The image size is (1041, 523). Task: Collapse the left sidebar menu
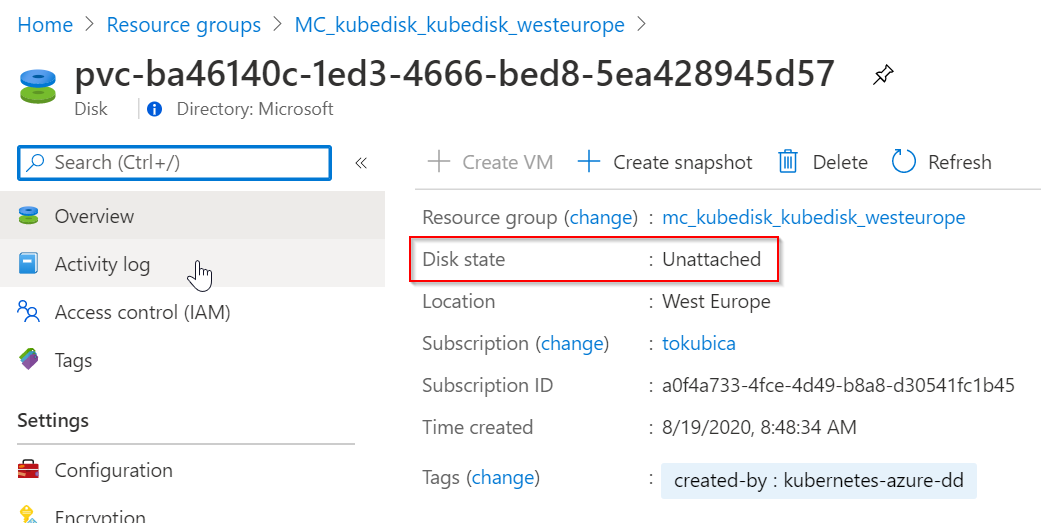(x=361, y=162)
